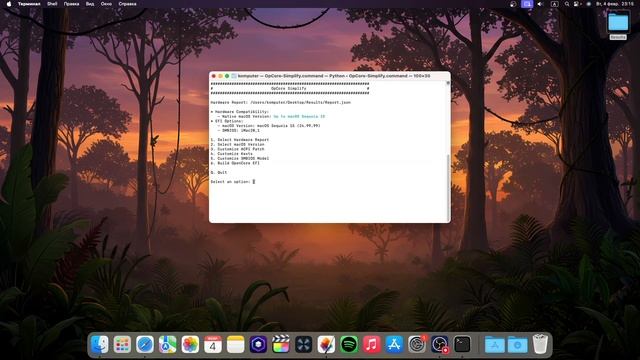This screenshot has width=640, height=360.
Task: Open Notes app in the Dock
Action: 236,344
